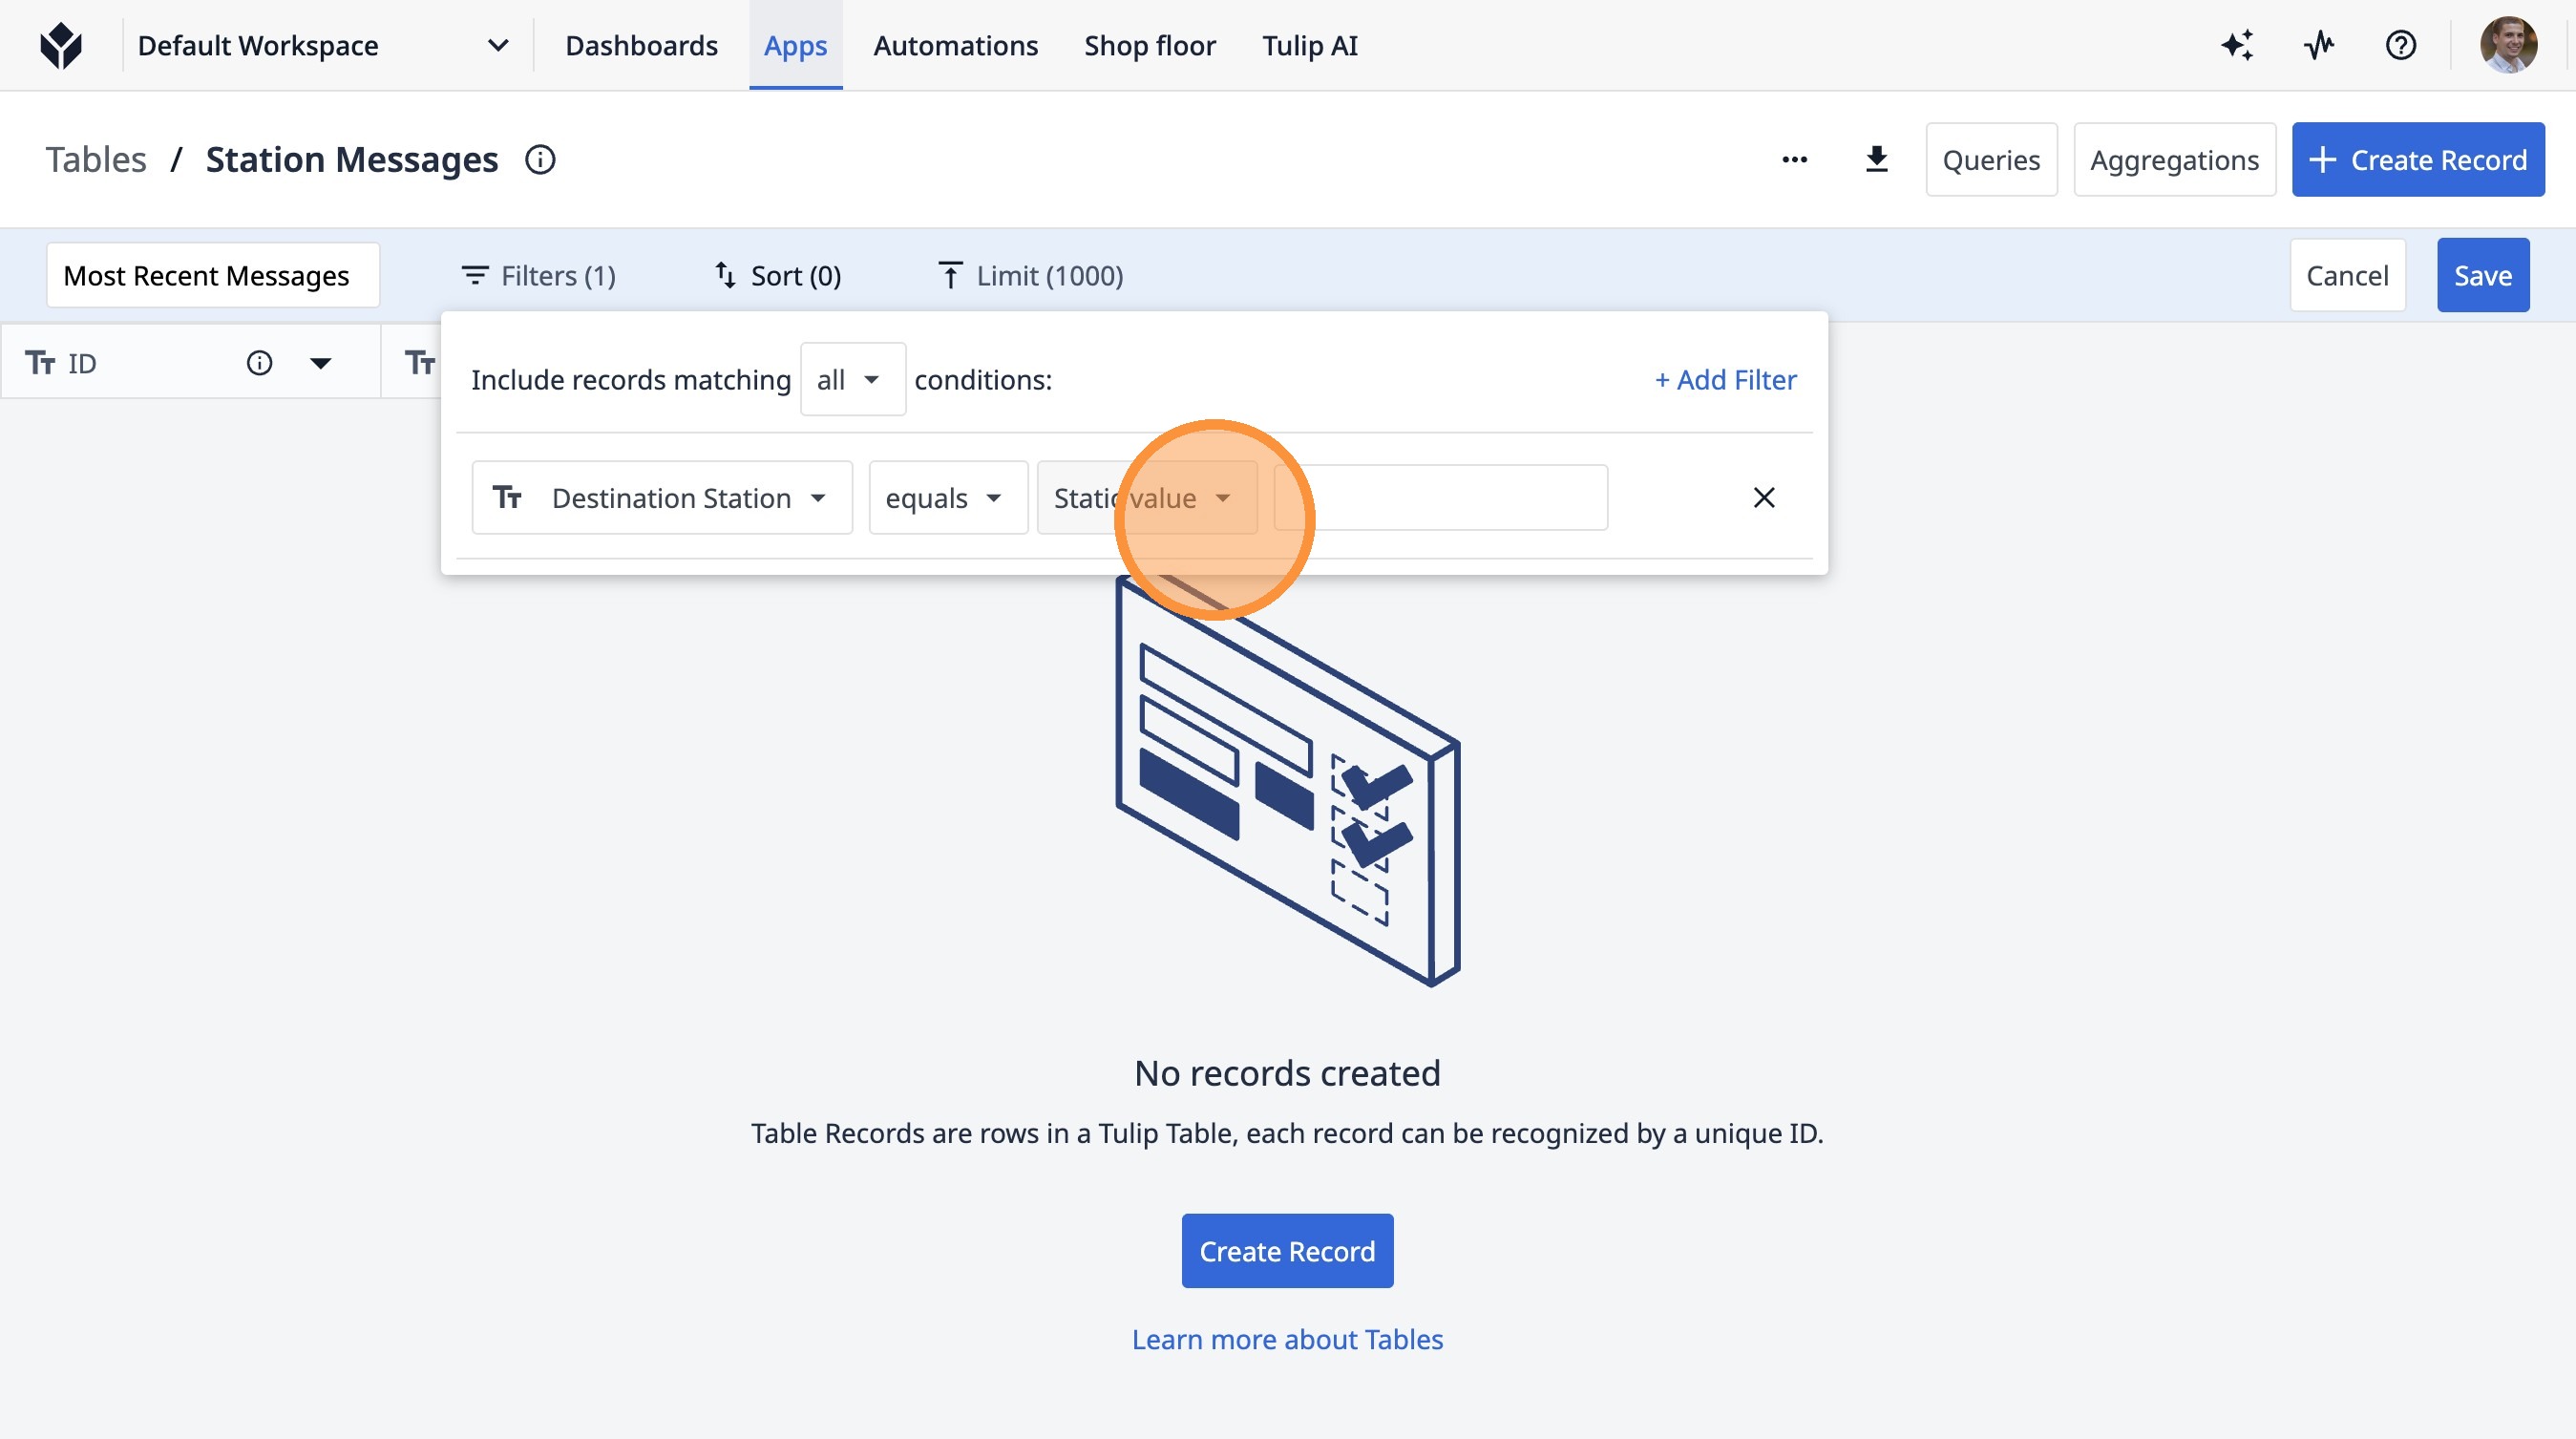
Task: Click the help question mark icon
Action: pos(2400,45)
